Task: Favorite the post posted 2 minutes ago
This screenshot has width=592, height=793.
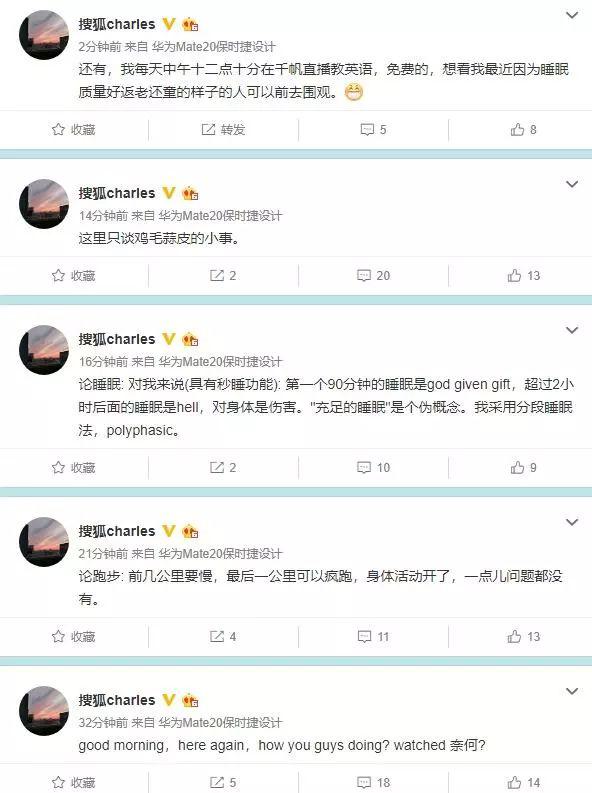Action: click(74, 130)
